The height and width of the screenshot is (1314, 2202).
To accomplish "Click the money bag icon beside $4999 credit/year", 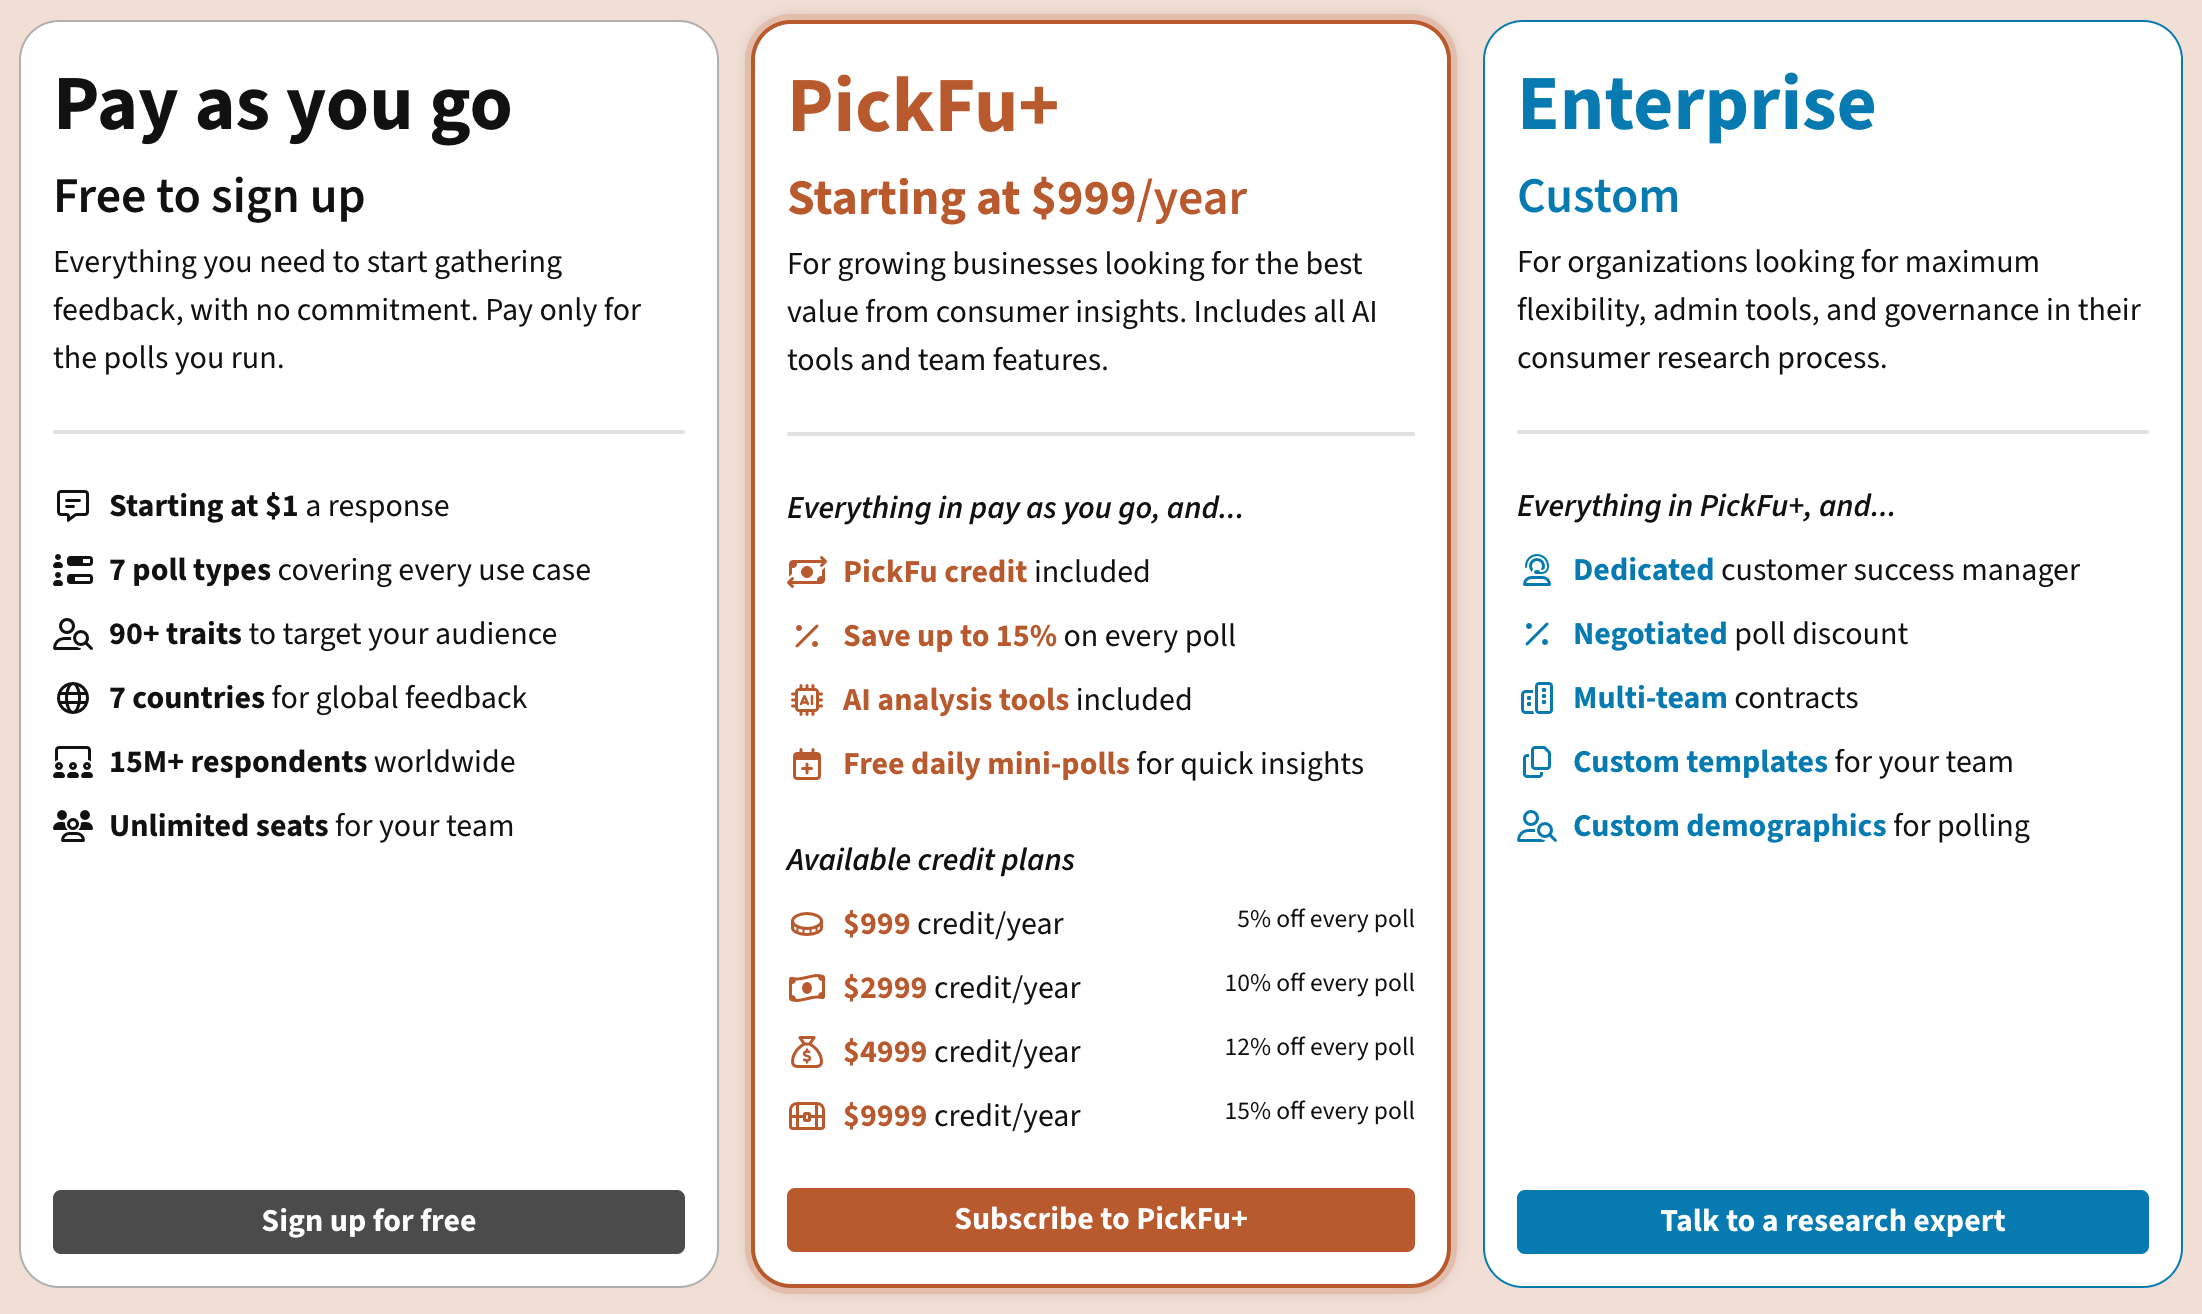I will point(807,1052).
